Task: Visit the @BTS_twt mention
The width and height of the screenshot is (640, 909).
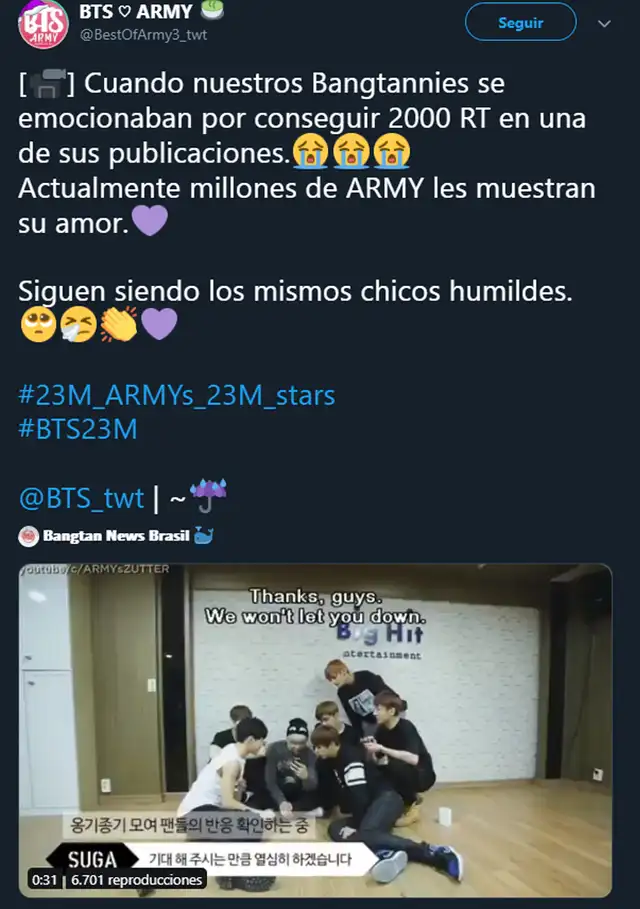Action: pyautogui.click(x=81, y=499)
